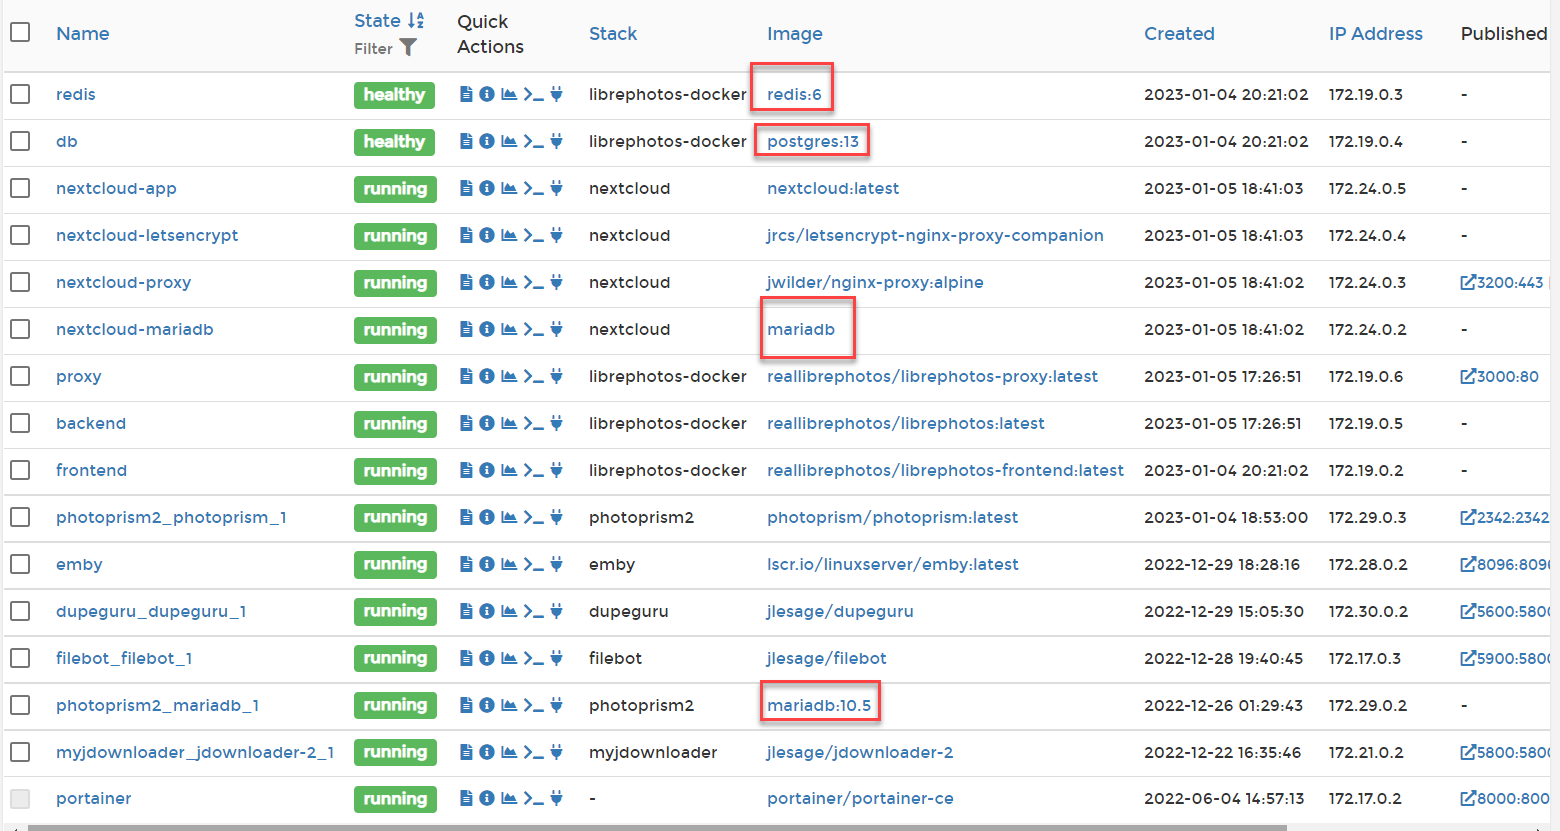Viewport: 1560px width, 831px height.
Task: Click attach plug icon for photoprism2_photoprism_1
Action: [x=557, y=517]
